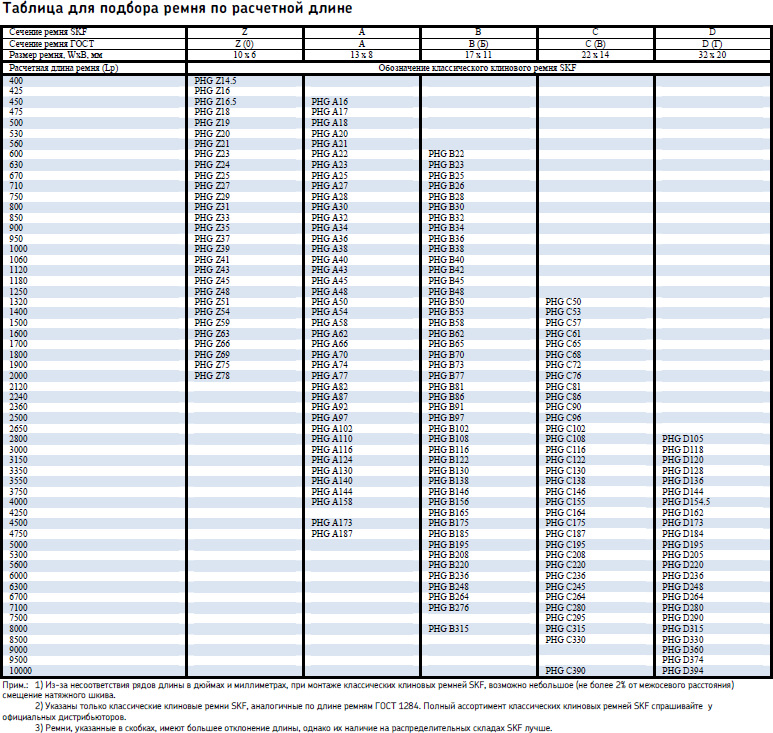
Task: Choose the 'PHG B38' designation
Action: pyautogui.click(x=446, y=249)
